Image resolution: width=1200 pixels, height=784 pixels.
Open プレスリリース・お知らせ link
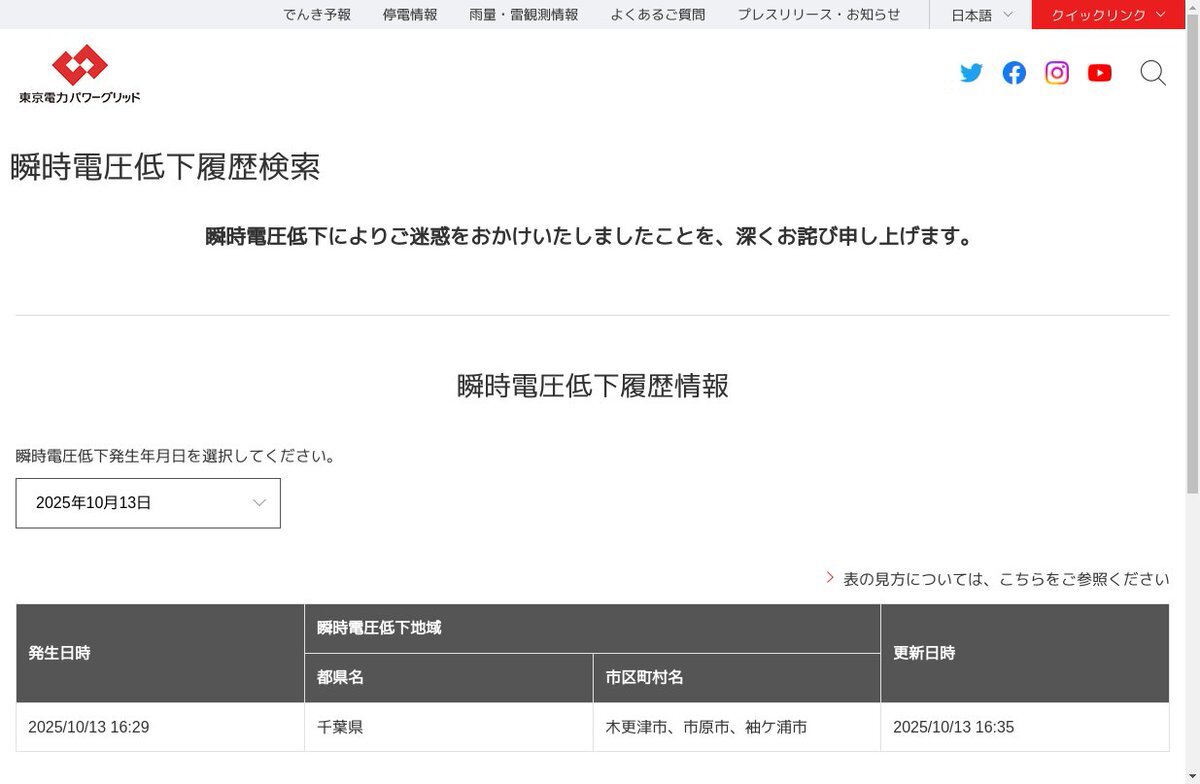click(x=819, y=15)
